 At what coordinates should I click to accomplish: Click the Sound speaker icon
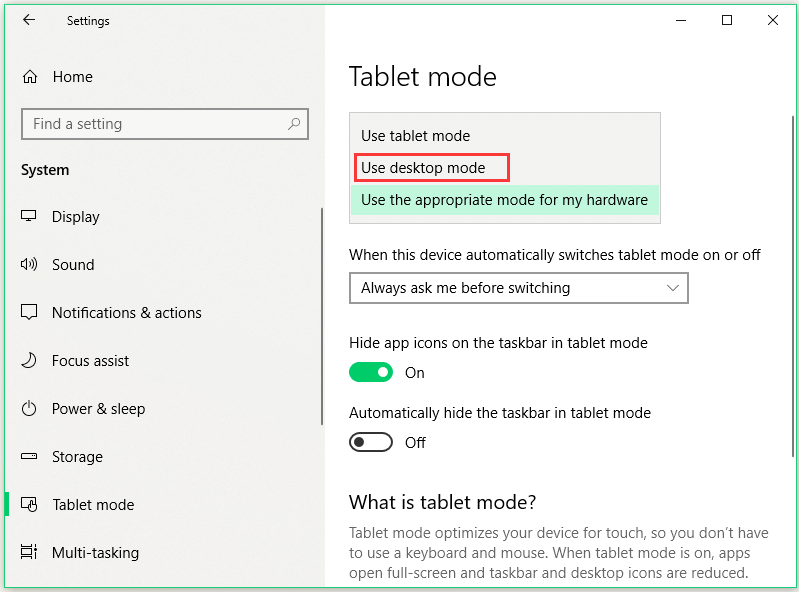(29, 264)
